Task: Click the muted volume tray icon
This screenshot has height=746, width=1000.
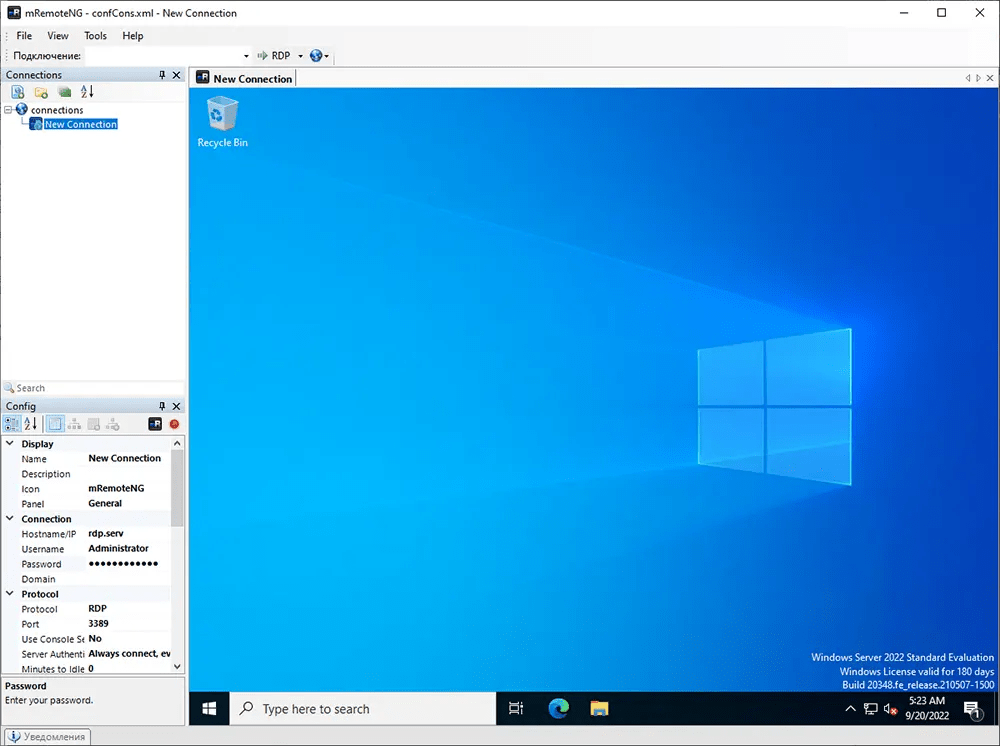Action: pos(891,708)
